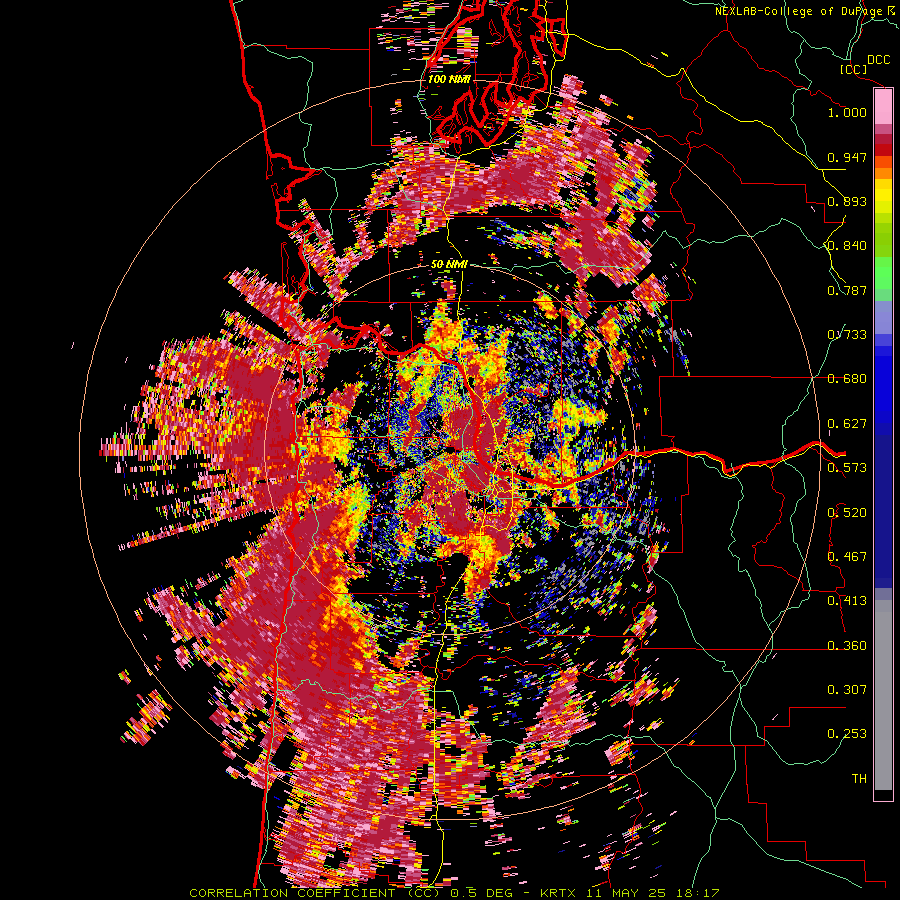Click the TH threshold label
The height and width of the screenshot is (900, 900).
tap(859, 779)
